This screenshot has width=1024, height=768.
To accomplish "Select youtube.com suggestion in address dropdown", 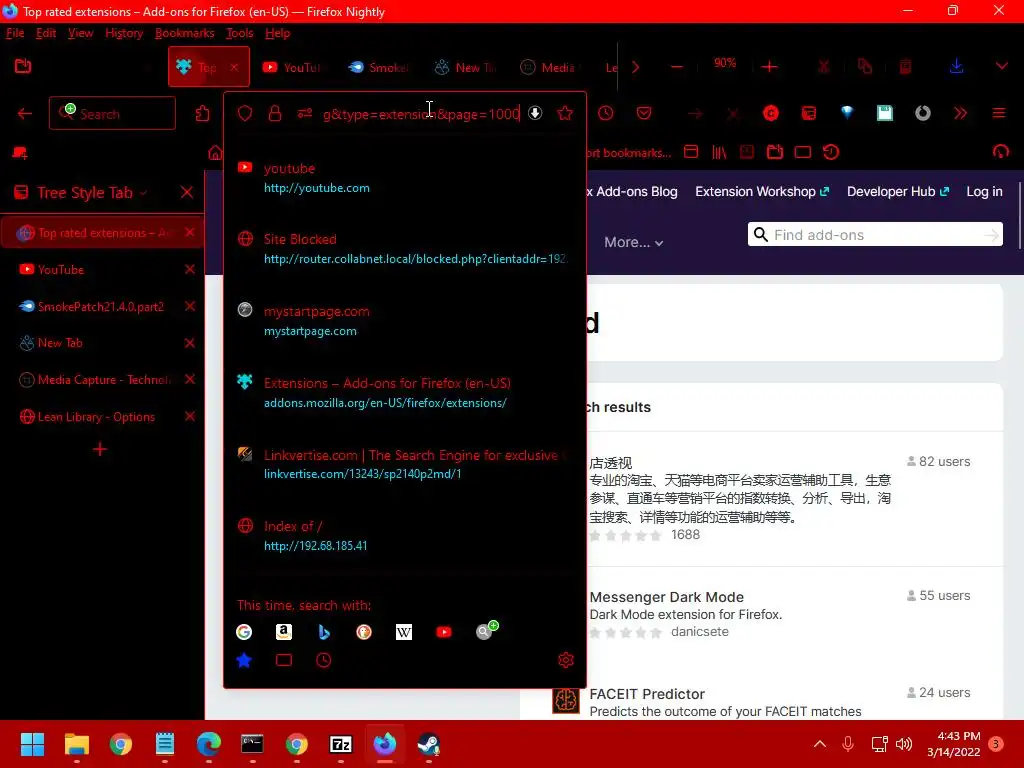I will tap(405, 178).
